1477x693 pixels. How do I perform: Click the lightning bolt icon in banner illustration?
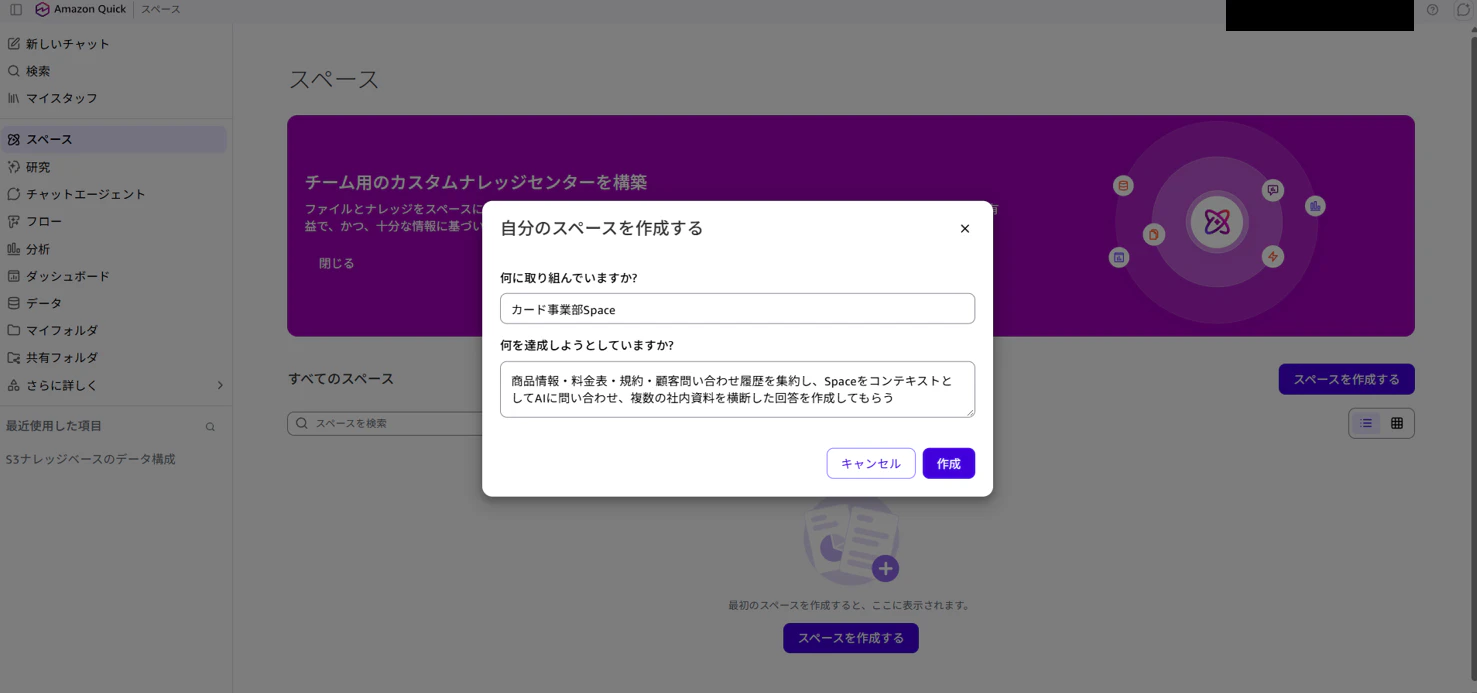pos(1273,256)
